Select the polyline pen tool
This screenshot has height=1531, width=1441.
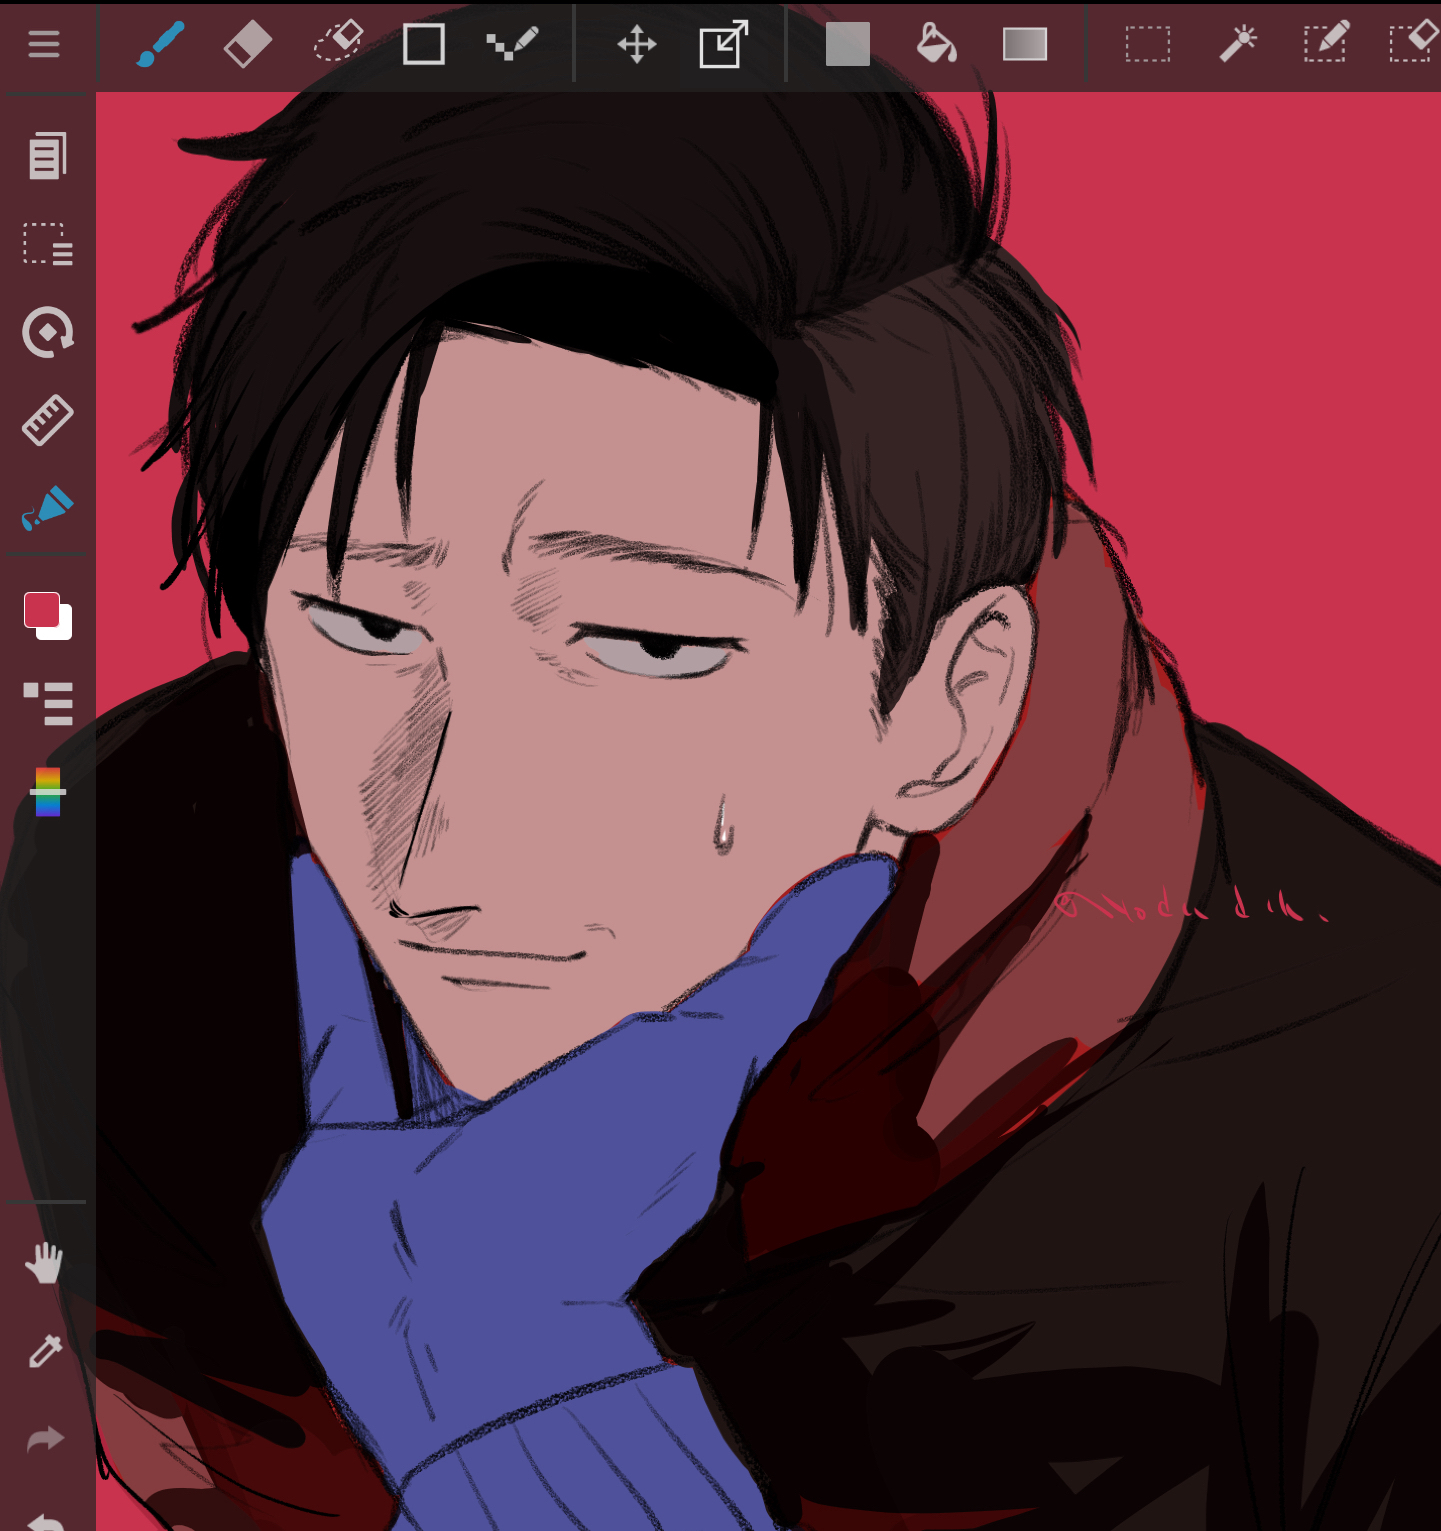[512, 44]
